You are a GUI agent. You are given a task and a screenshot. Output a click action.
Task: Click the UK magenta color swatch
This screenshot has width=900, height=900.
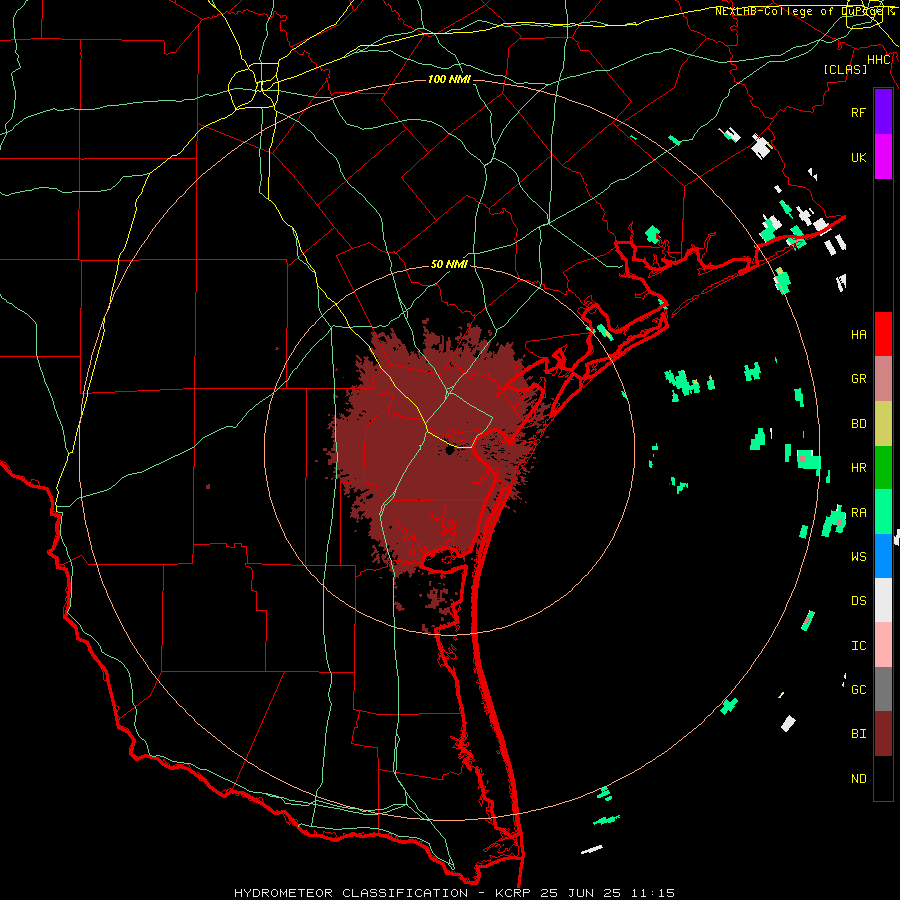click(x=883, y=157)
